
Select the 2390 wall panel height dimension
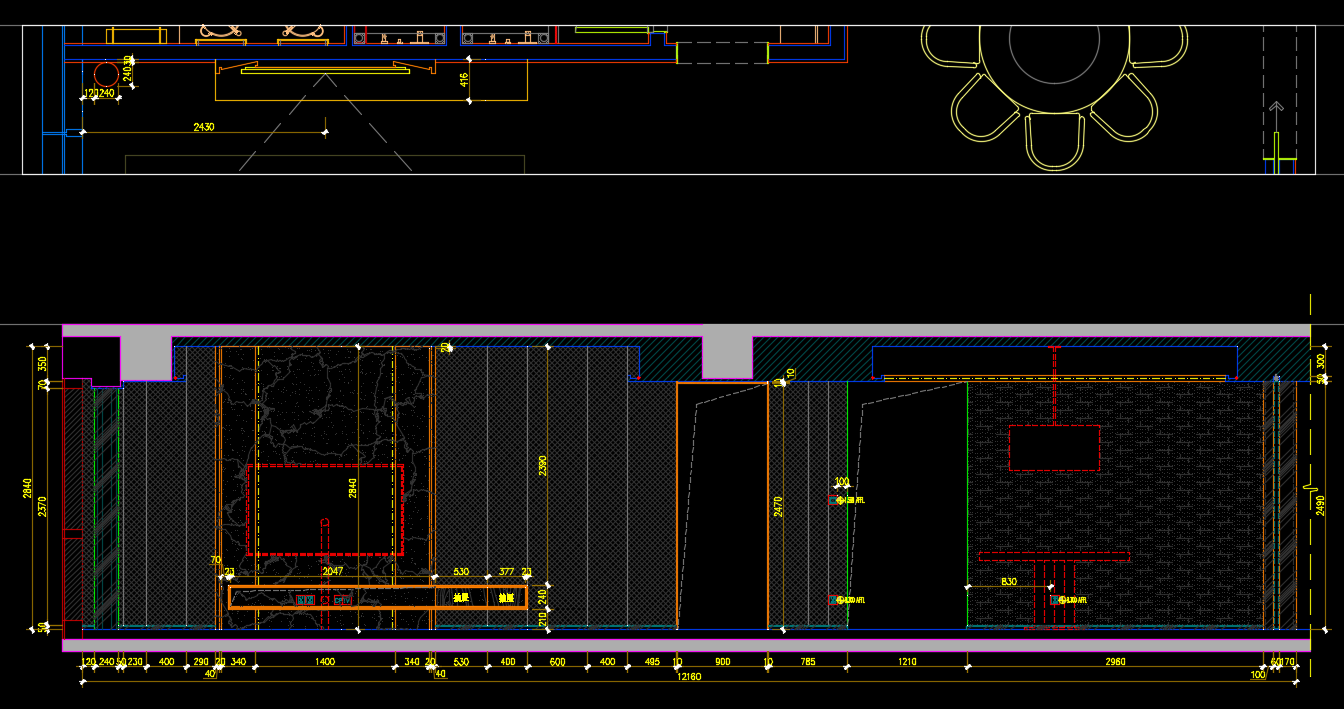[543, 465]
